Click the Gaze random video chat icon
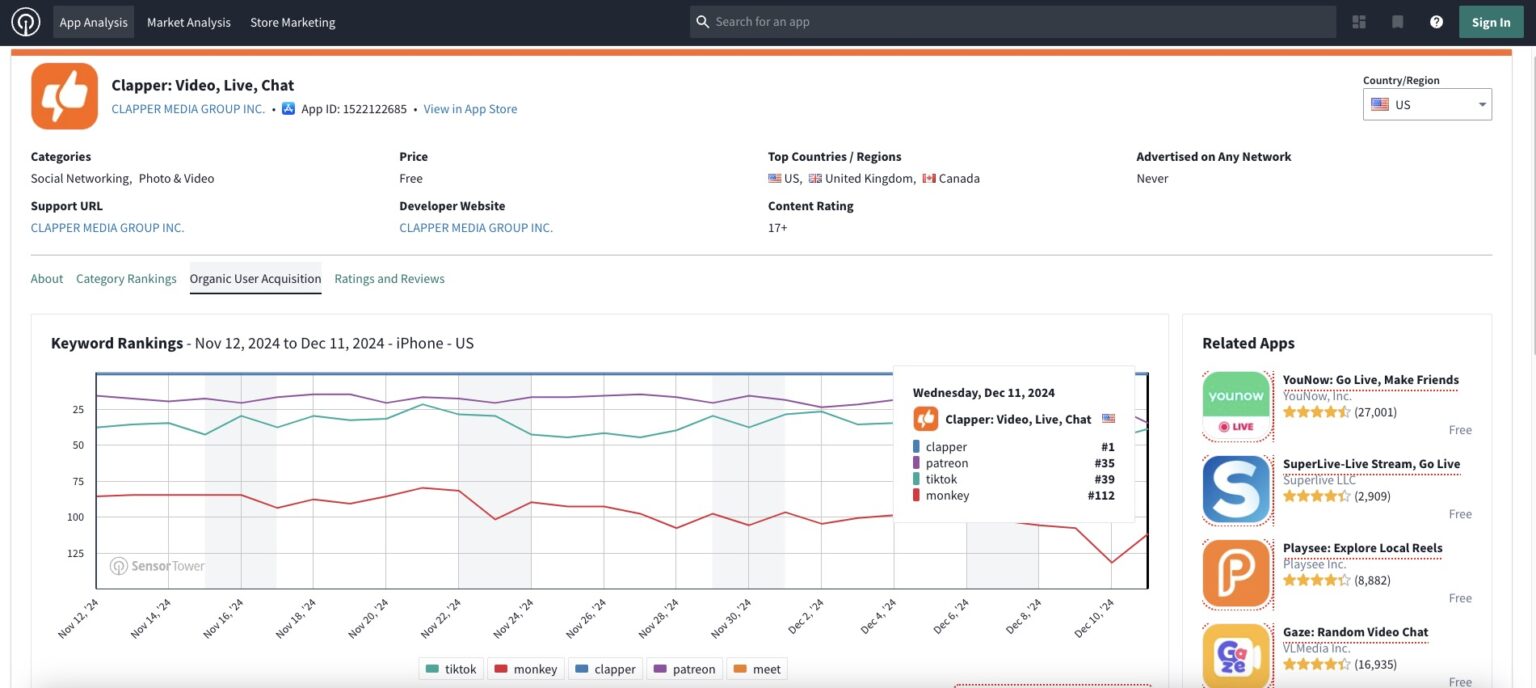Image resolution: width=1536 pixels, height=688 pixels. pyautogui.click(x=1236, y=656)
